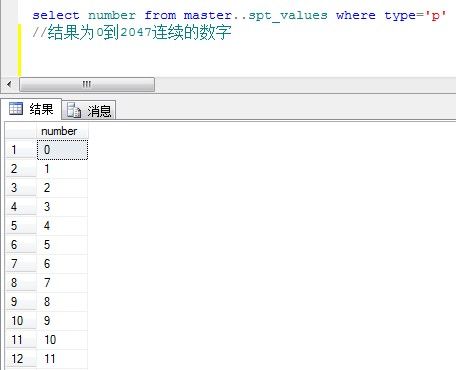Select the number cell in row header 2
Image resolution: width=456 pixels, height=370 pixels.
click(62, 169)
